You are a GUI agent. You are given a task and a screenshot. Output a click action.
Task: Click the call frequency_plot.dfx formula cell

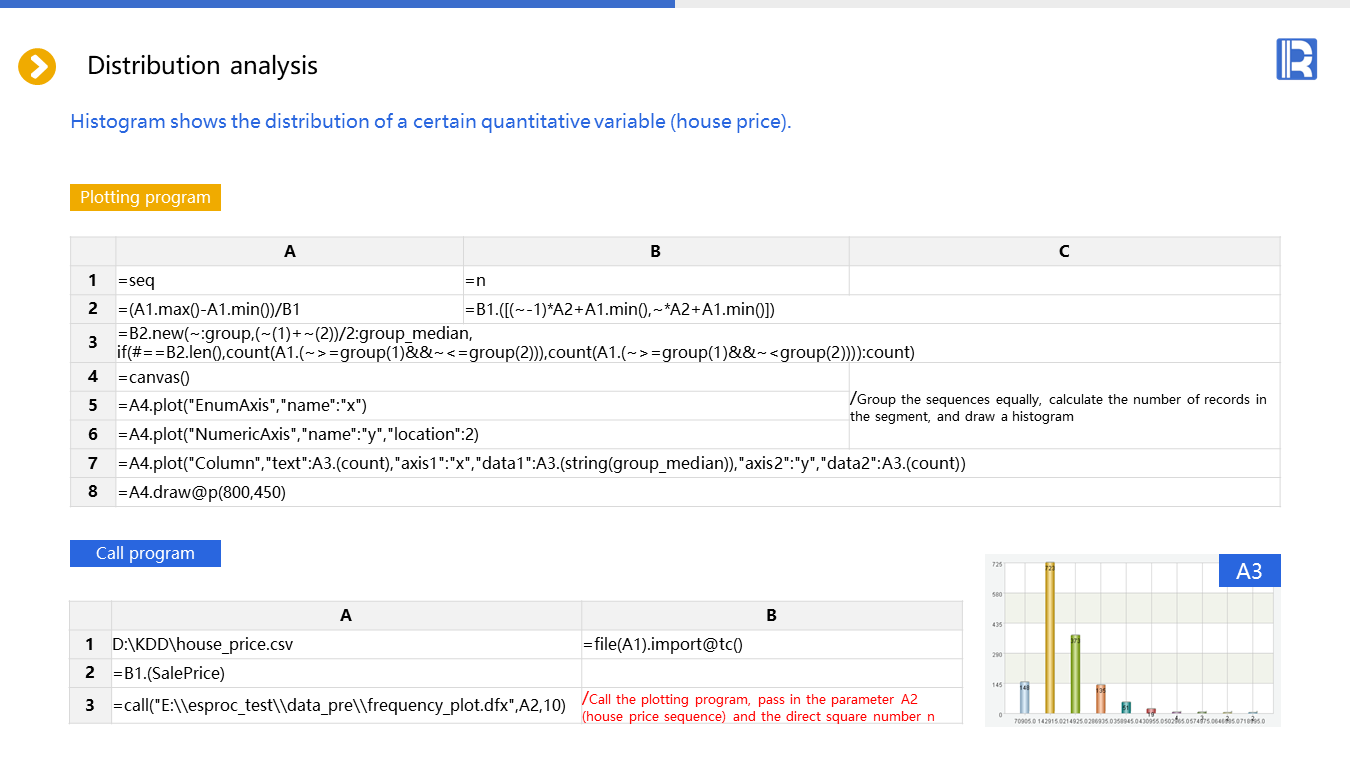click(x=345, y=705)
